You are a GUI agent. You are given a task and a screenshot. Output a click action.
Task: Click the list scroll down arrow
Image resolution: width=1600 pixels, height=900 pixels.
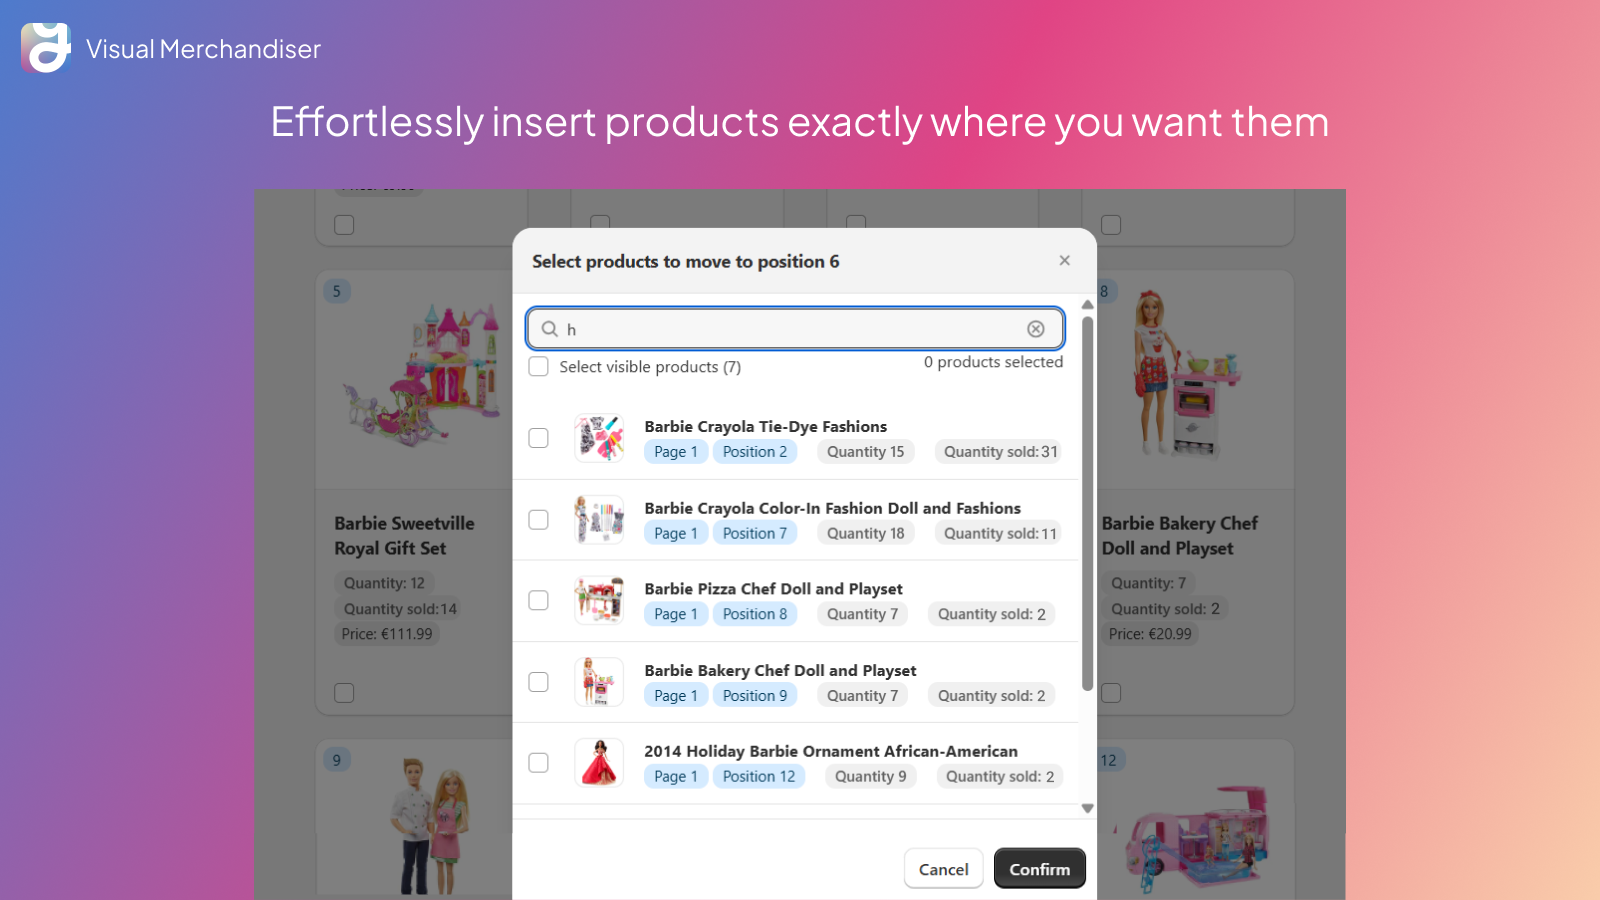(x=1087, y=808)
